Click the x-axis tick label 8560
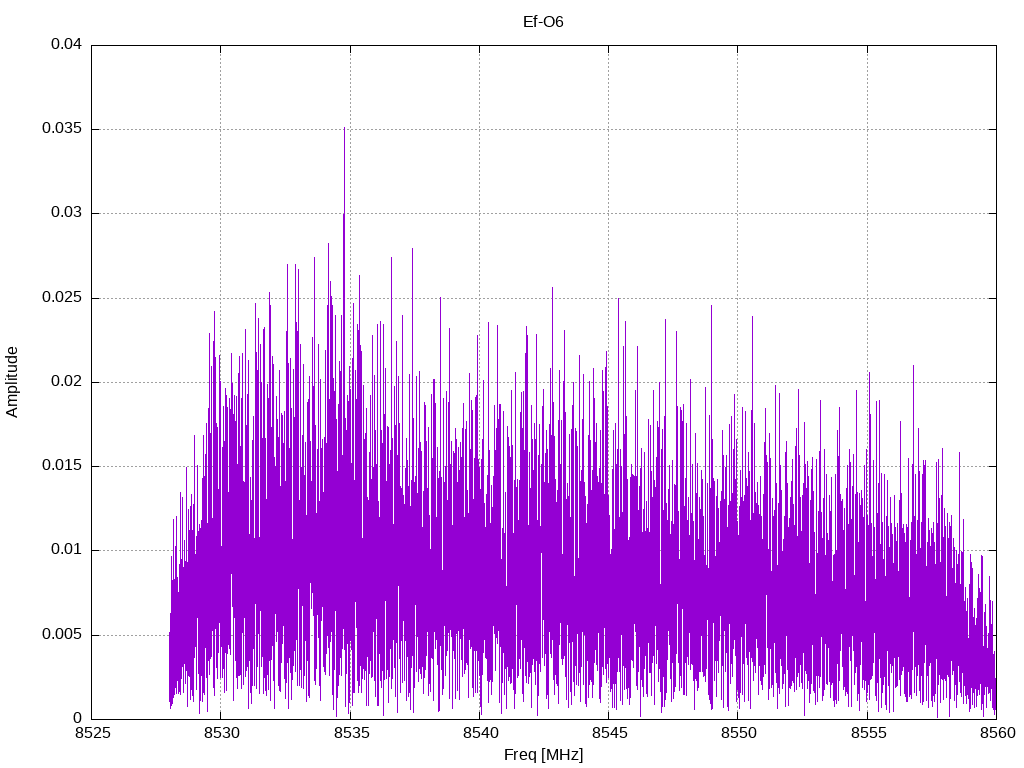This screenshot has height=768, width=1024. (997, 733)
